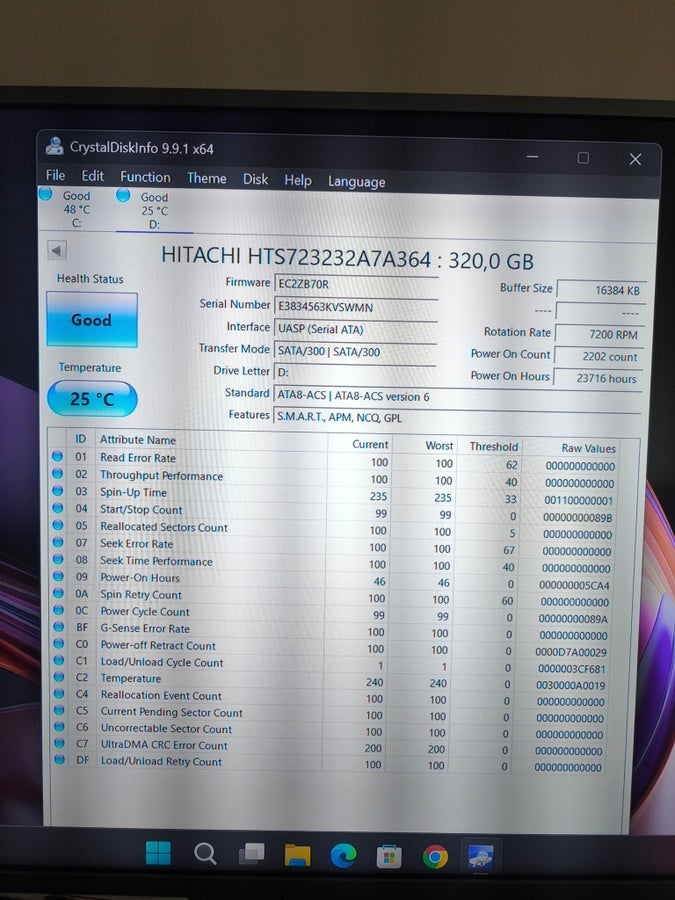This screenshot has height=900, width=675.
Task: Launch File Explorer from taskbar
Action: pos(297,855)
